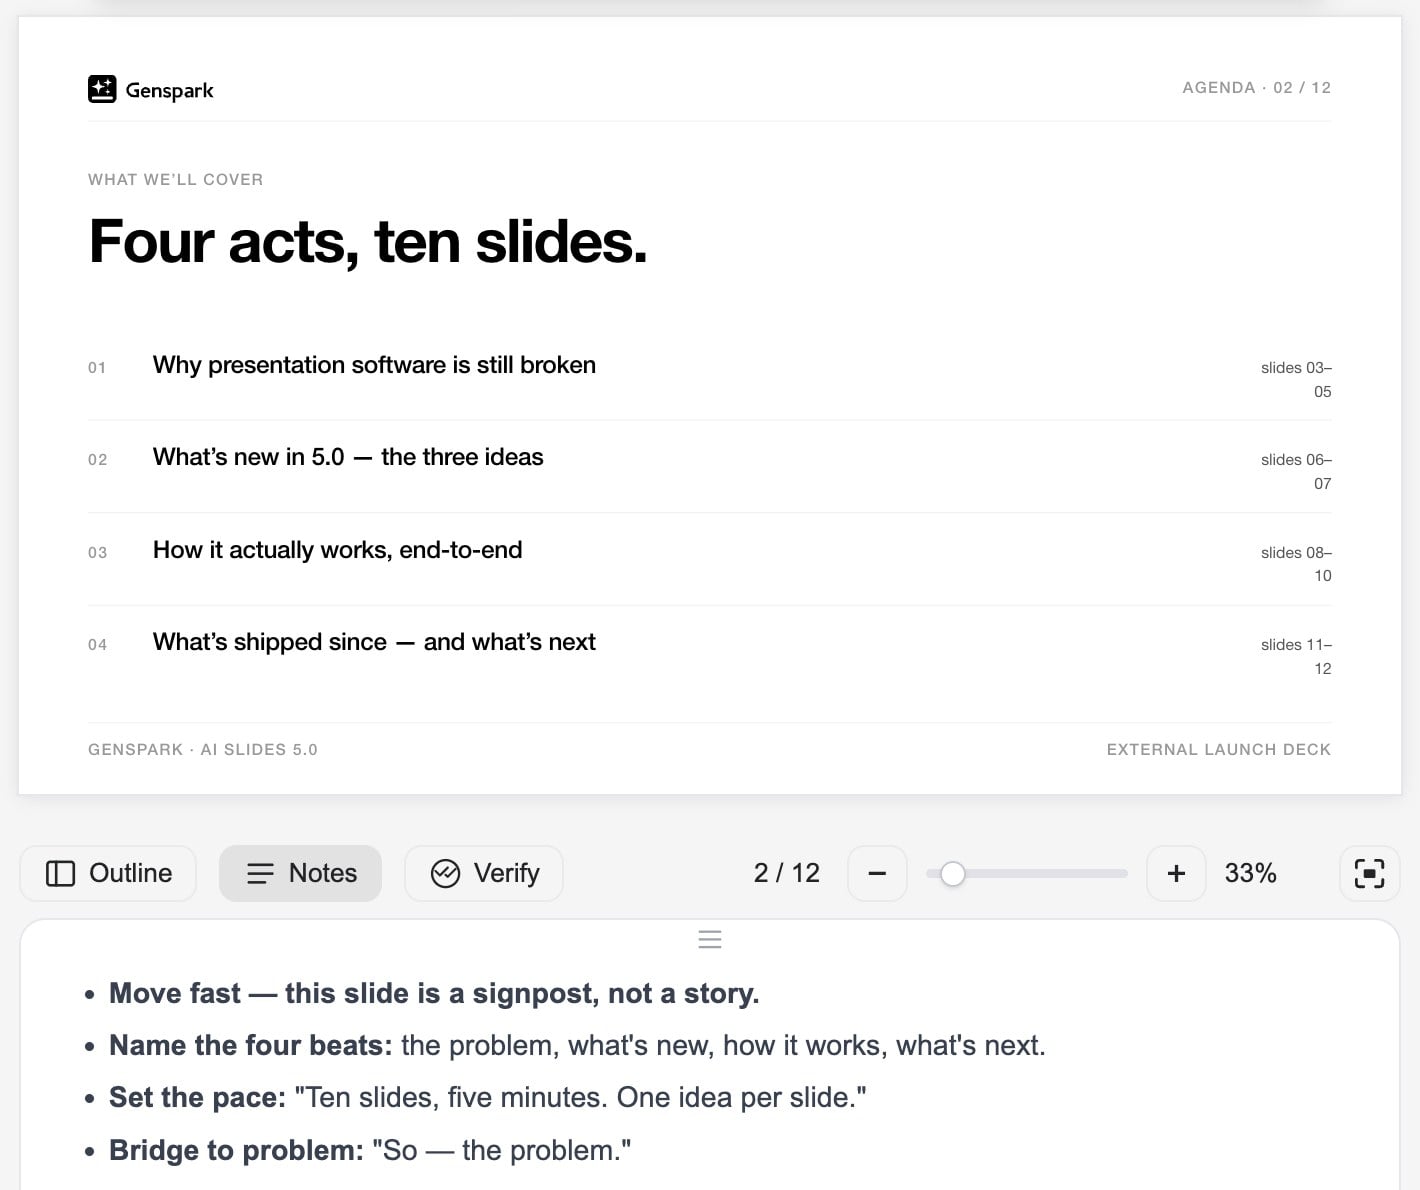Click the Genspark logo icon
1420x1190 pixels.
pyautogui.click(x=102, y=89)
